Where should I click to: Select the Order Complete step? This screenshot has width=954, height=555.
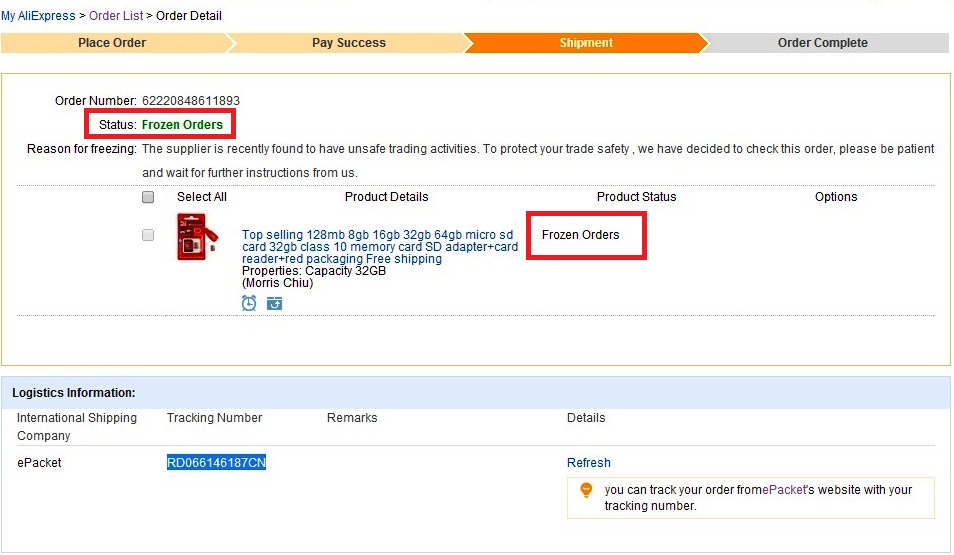(822, 43)
